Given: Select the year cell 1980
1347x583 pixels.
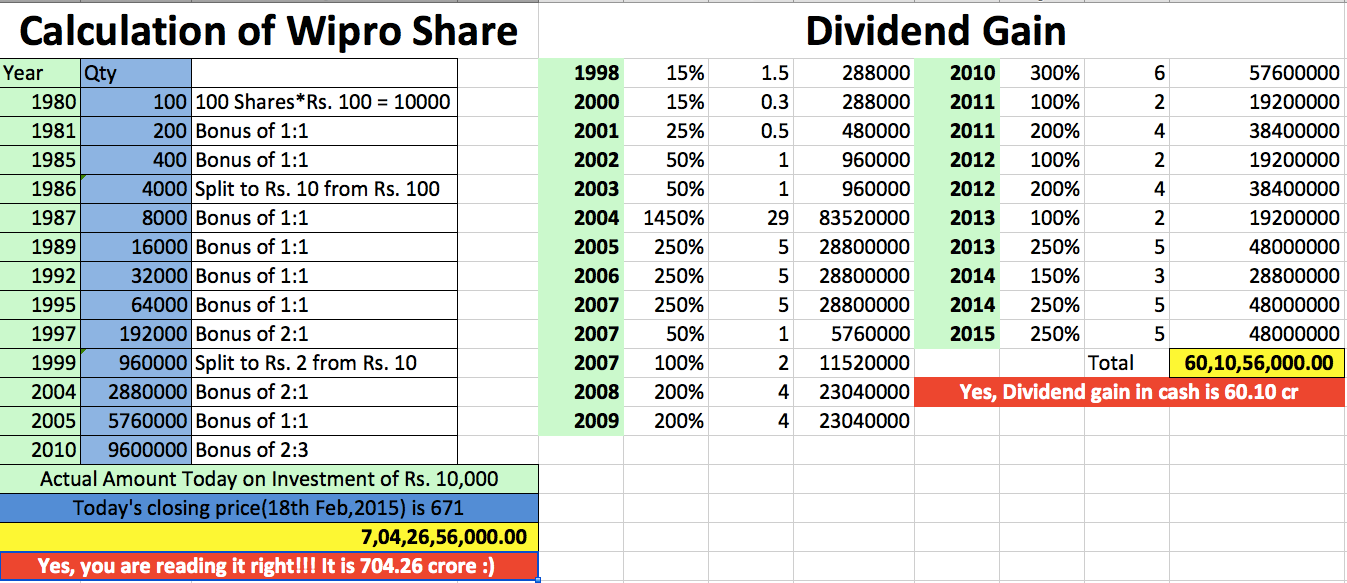Looking at the screenshot, I should click(40, 102).
